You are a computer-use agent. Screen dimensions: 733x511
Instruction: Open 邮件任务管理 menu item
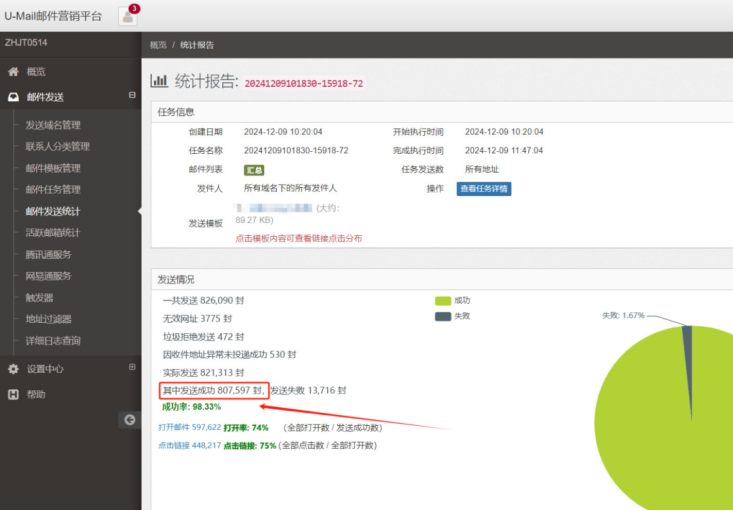tap(53, 189)
